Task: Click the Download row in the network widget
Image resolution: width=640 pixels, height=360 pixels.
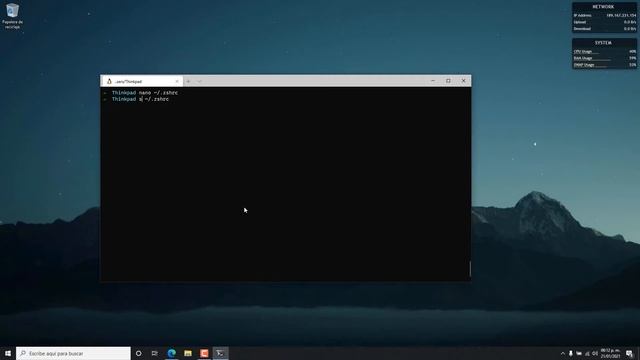Action: (604, 29)
